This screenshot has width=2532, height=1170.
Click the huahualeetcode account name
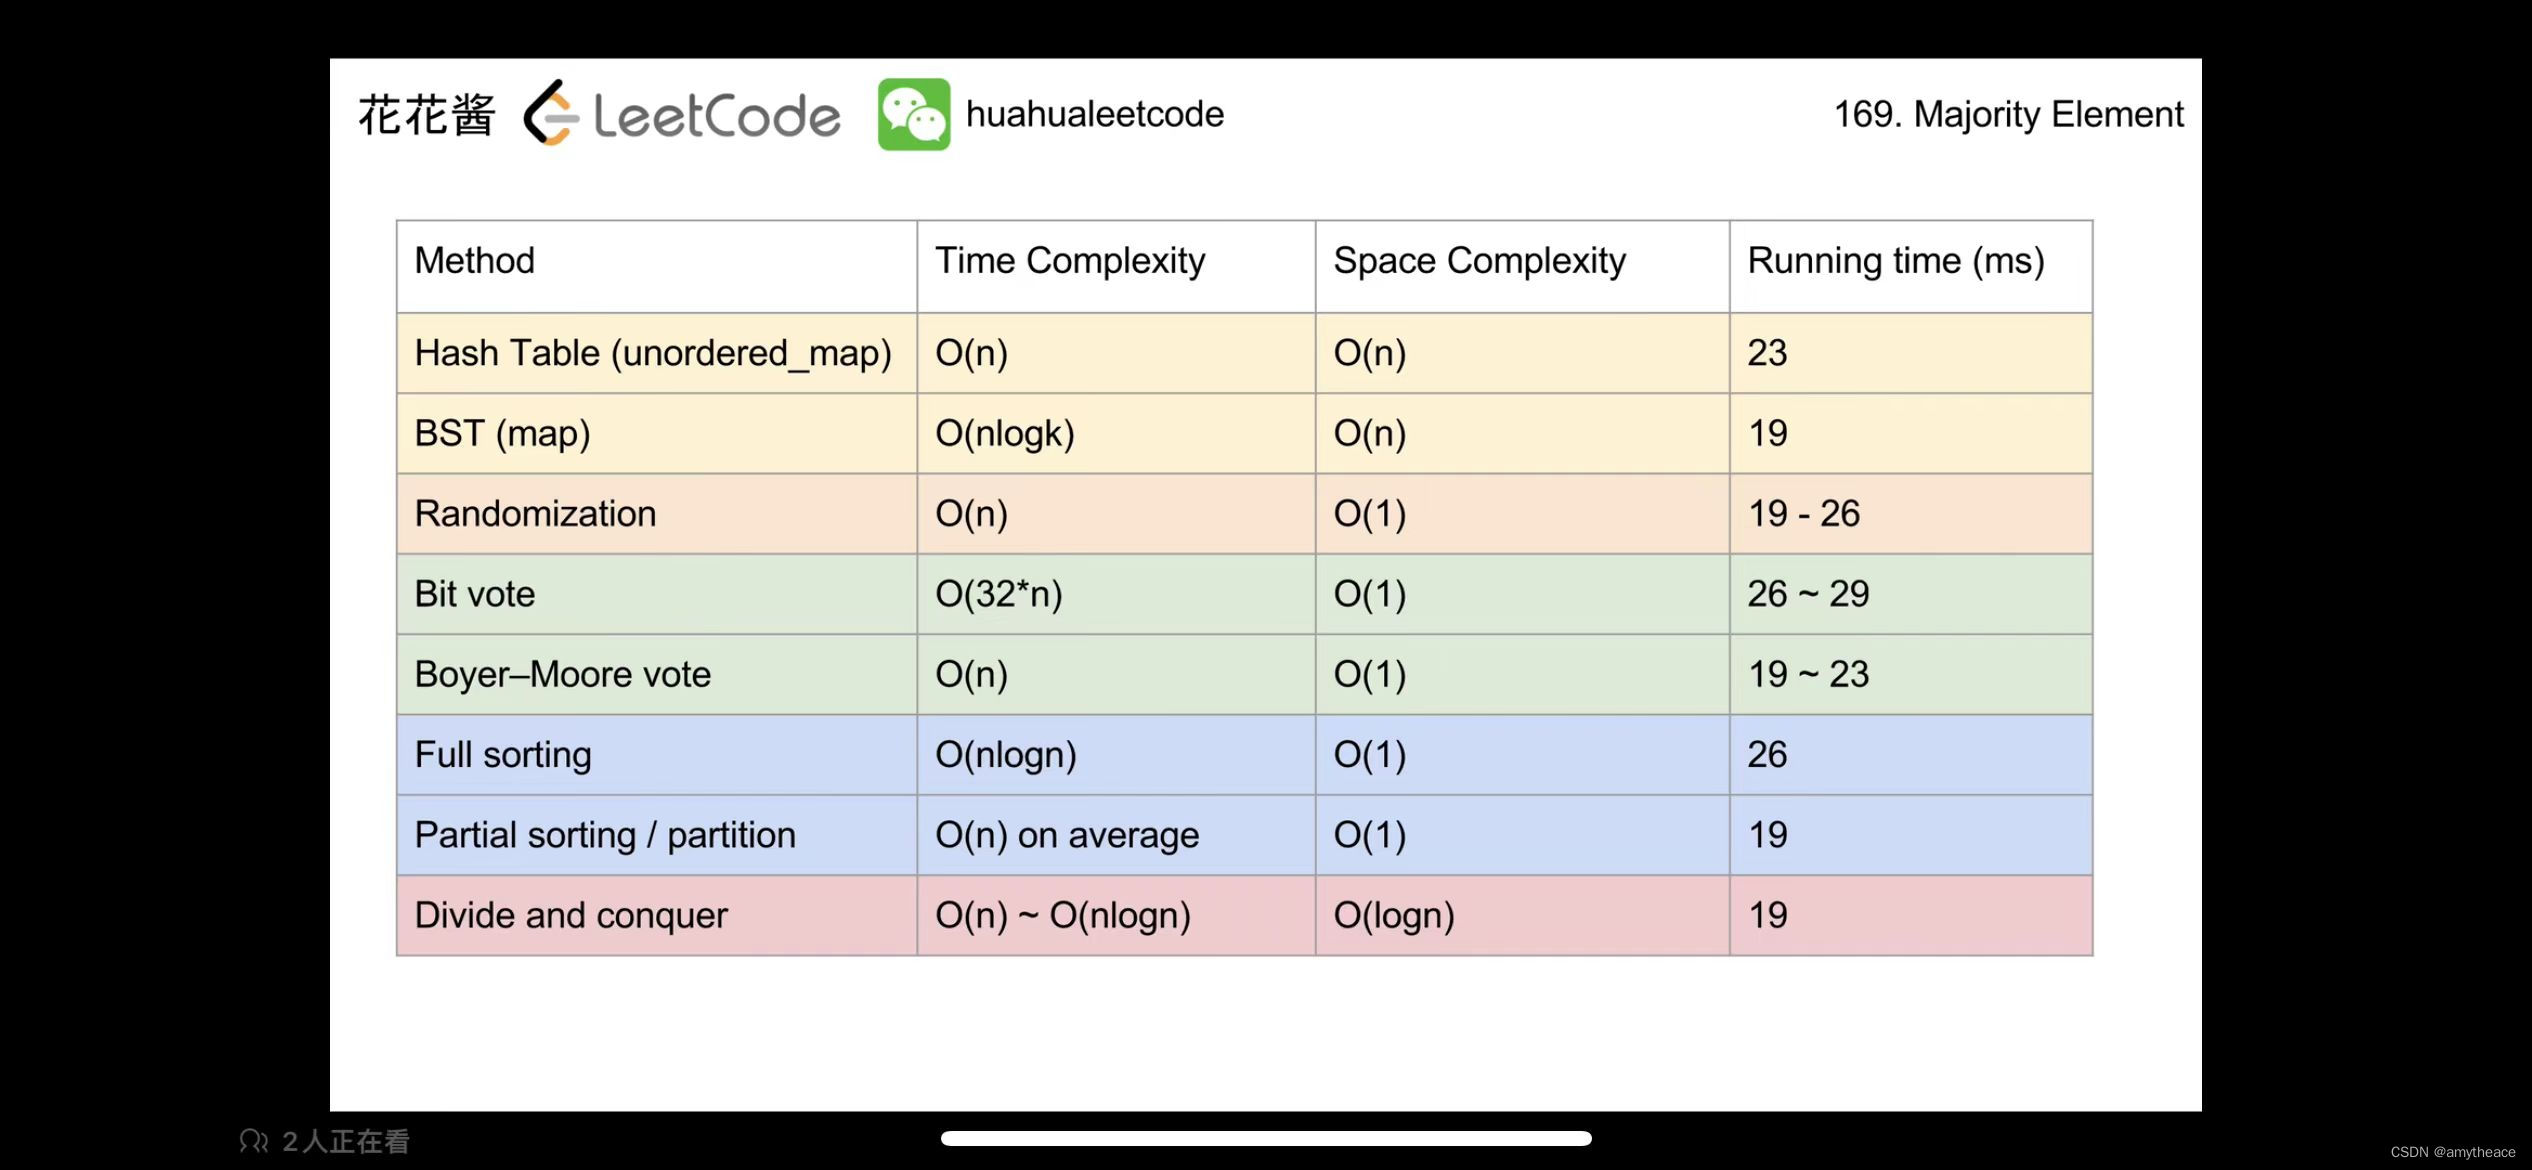[1094, 114]
